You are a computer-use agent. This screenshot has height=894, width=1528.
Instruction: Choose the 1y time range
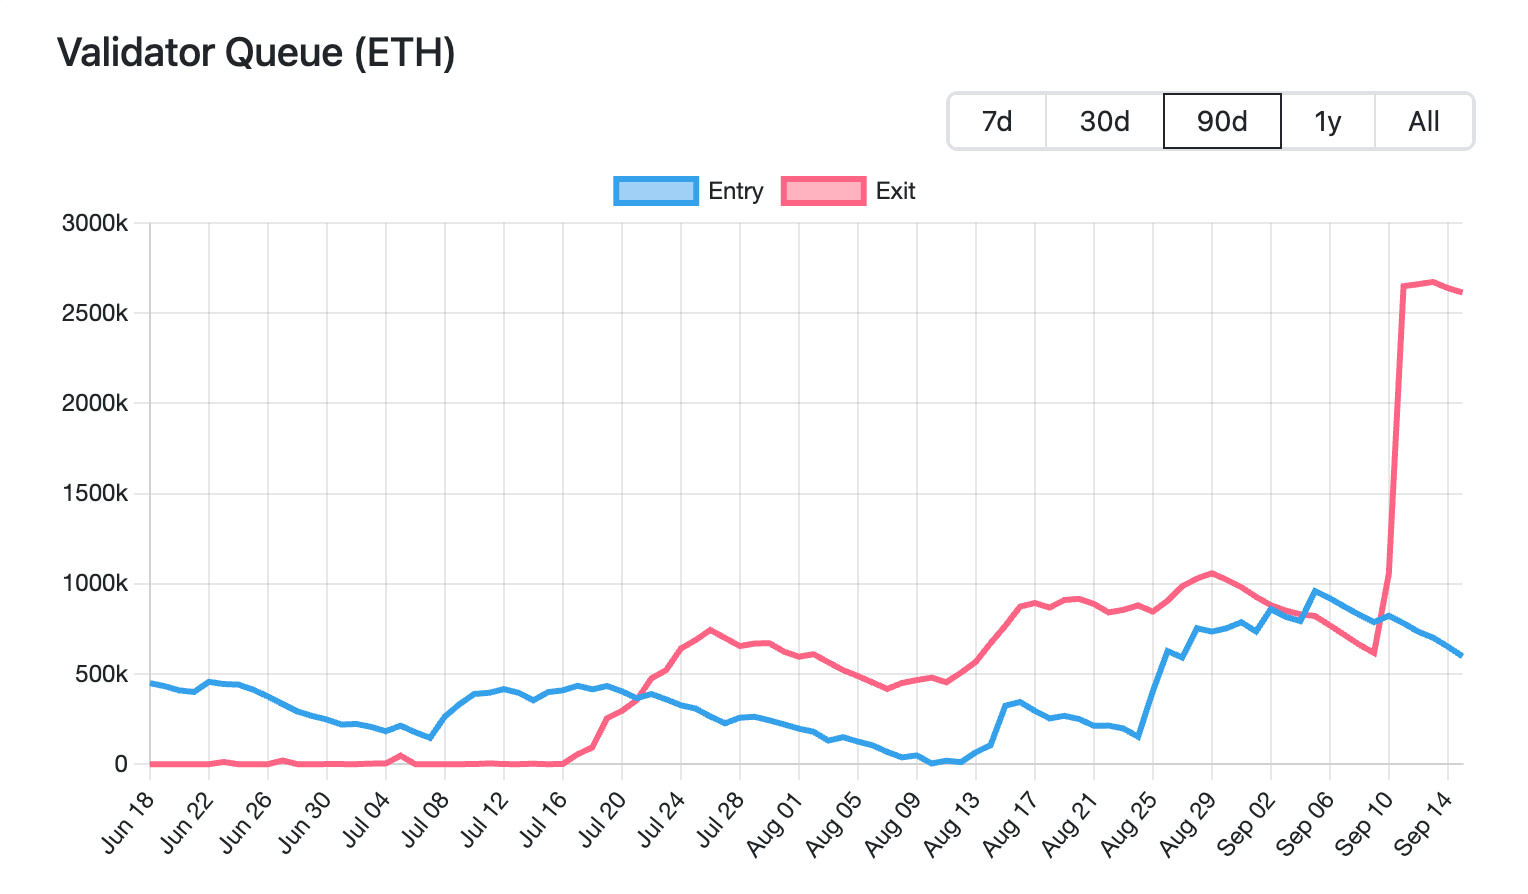(1328, 121)
